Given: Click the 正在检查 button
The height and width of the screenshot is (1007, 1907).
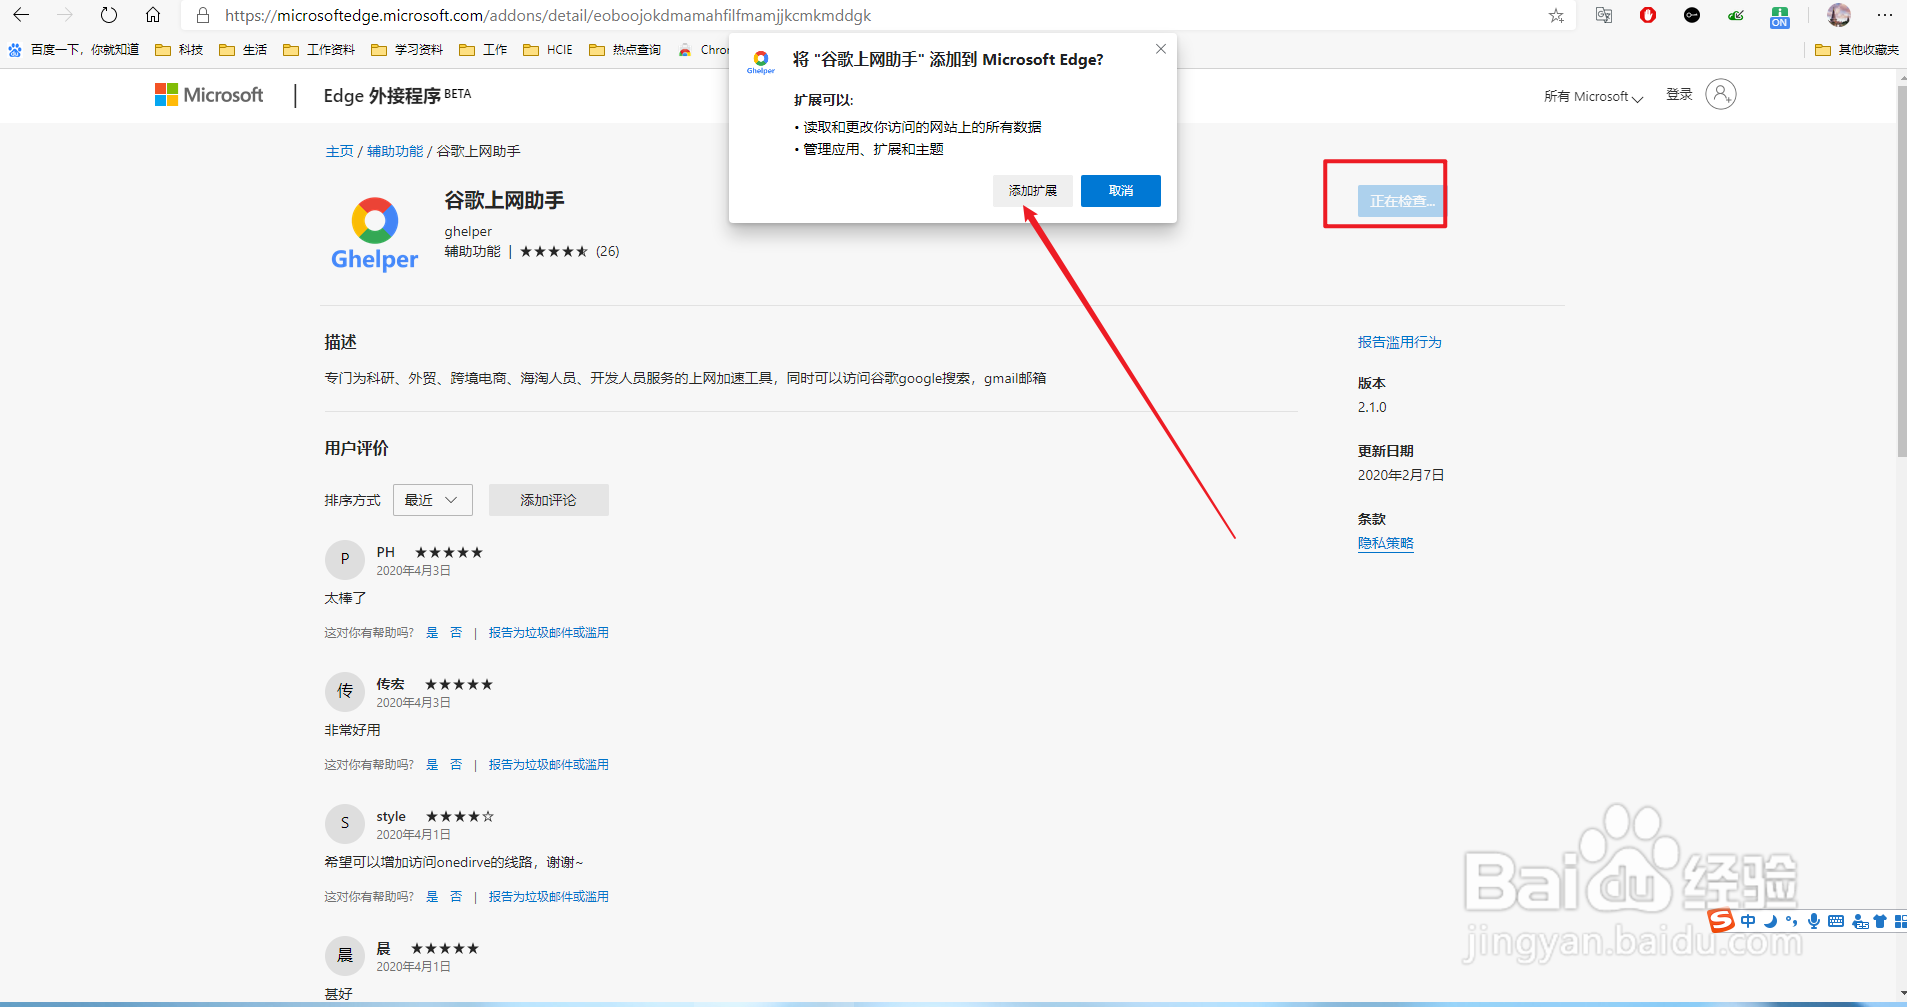Looking at the screenshot, I should point(1401,201).
